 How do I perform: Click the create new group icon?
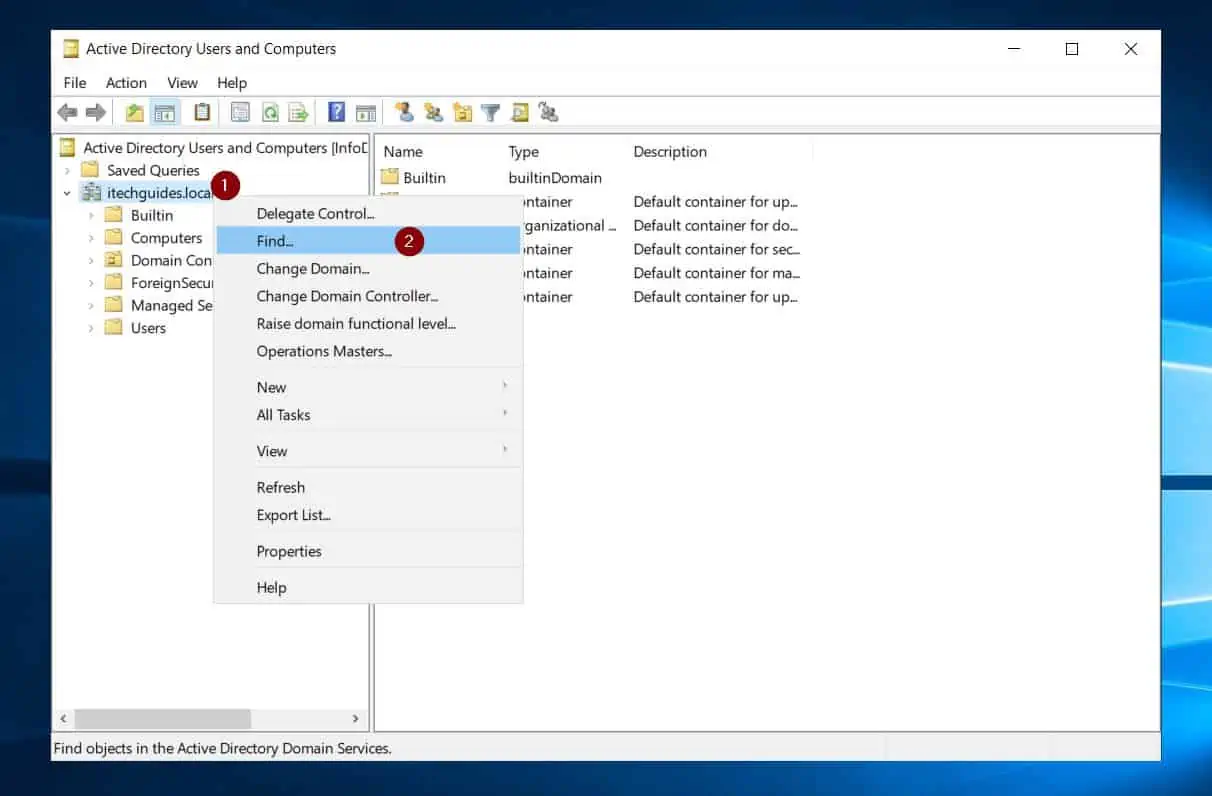coord(433,113)
